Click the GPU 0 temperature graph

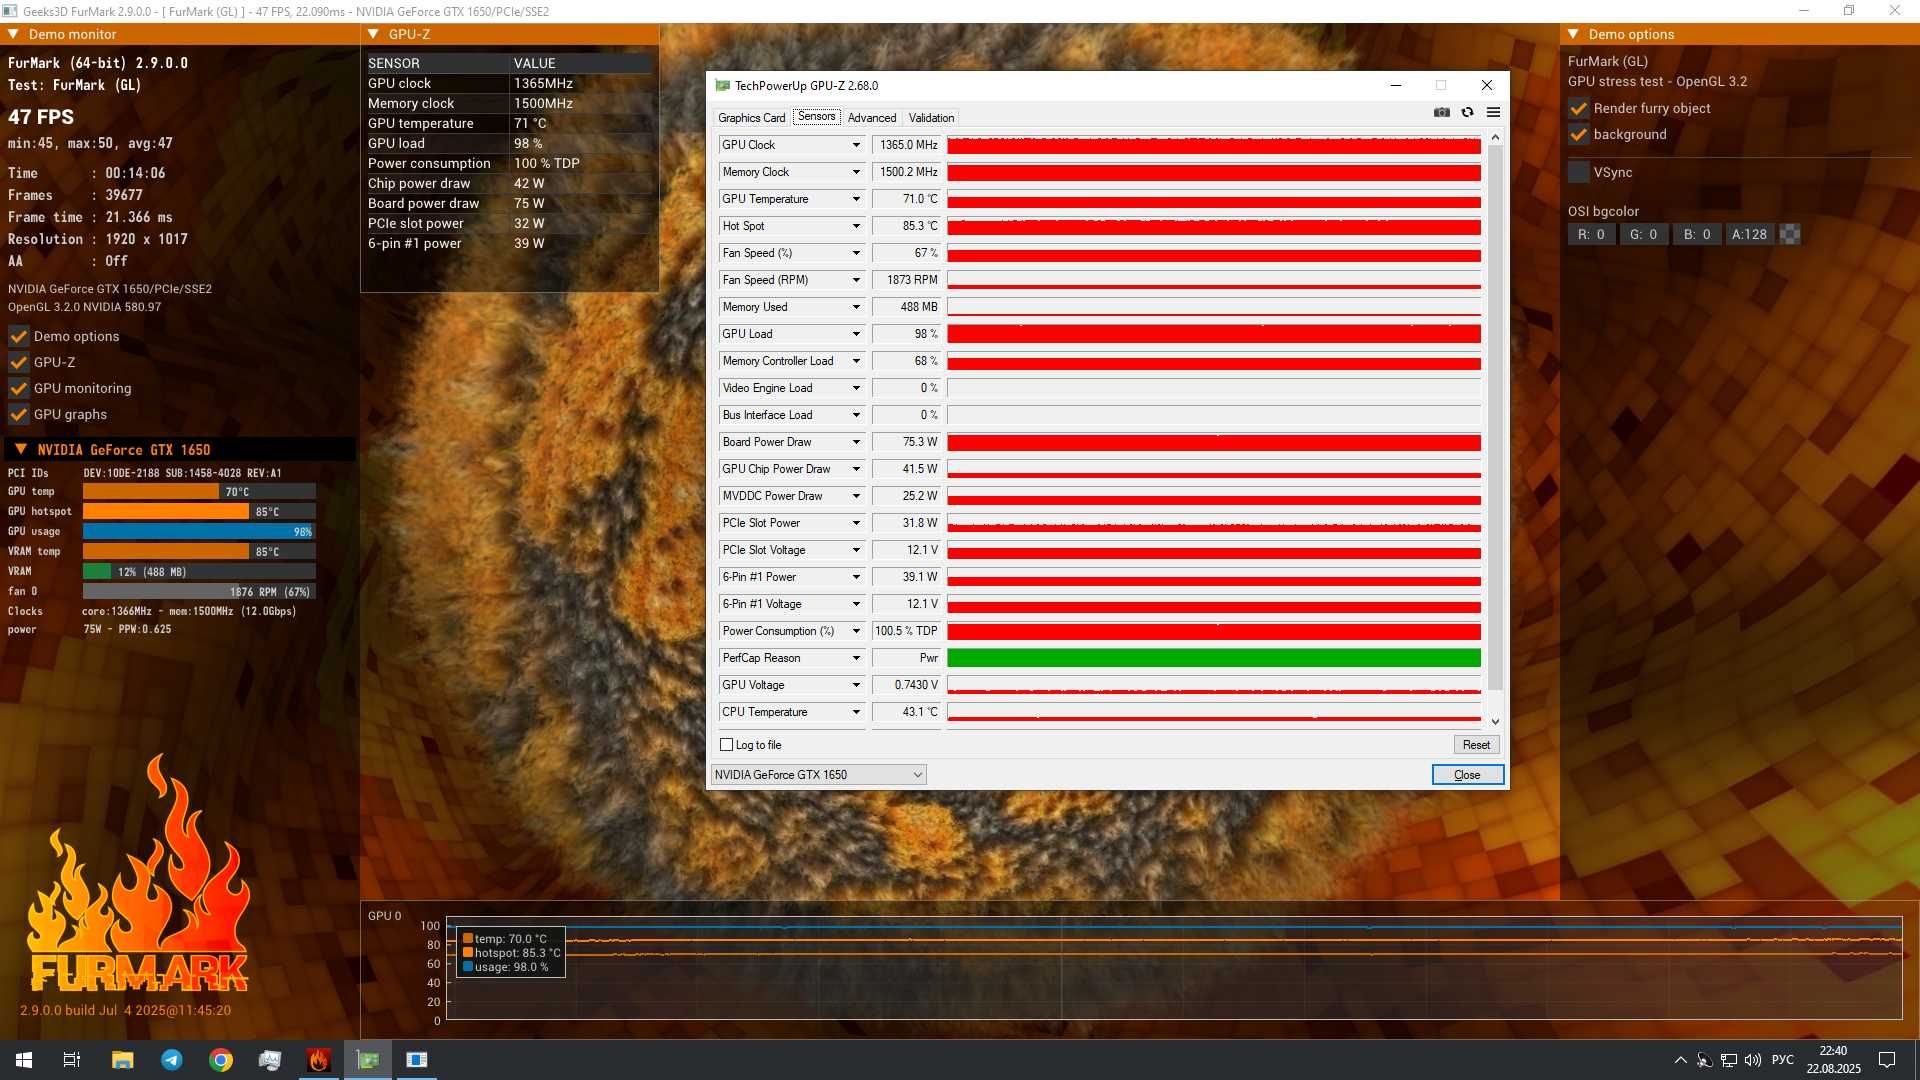[x=1174, y=968]
